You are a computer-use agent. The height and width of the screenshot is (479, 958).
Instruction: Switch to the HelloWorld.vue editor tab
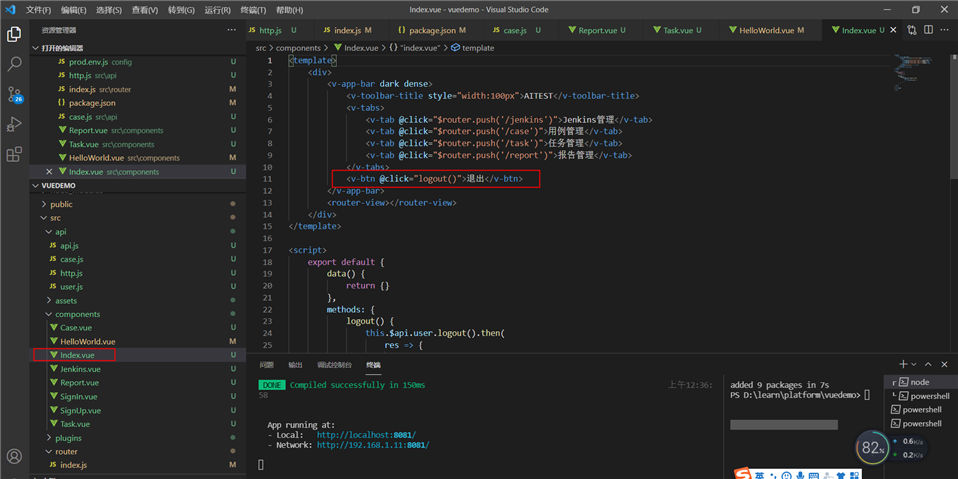[x=771, y=30]
